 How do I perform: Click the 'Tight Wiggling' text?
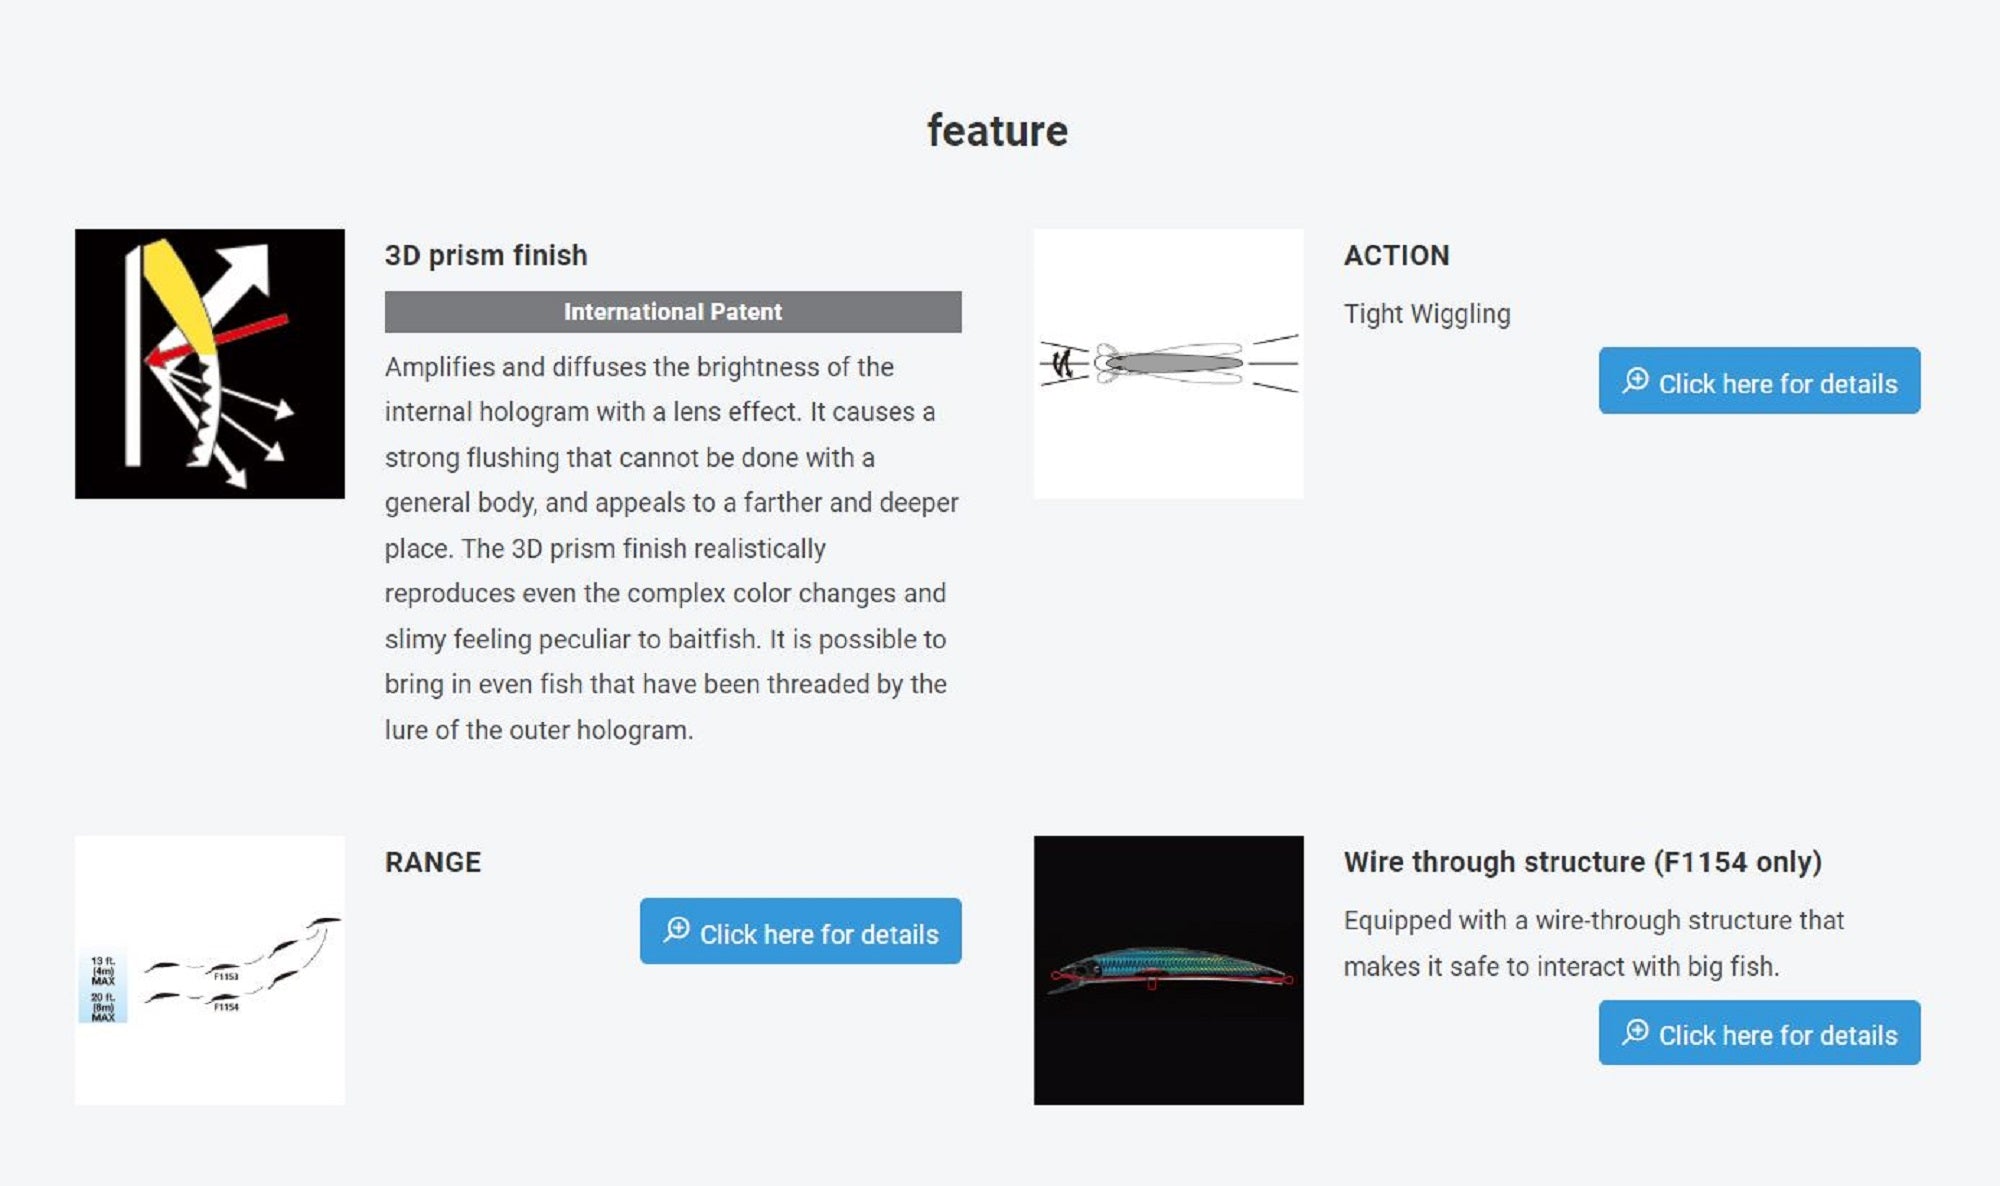tap(1427, 314)
